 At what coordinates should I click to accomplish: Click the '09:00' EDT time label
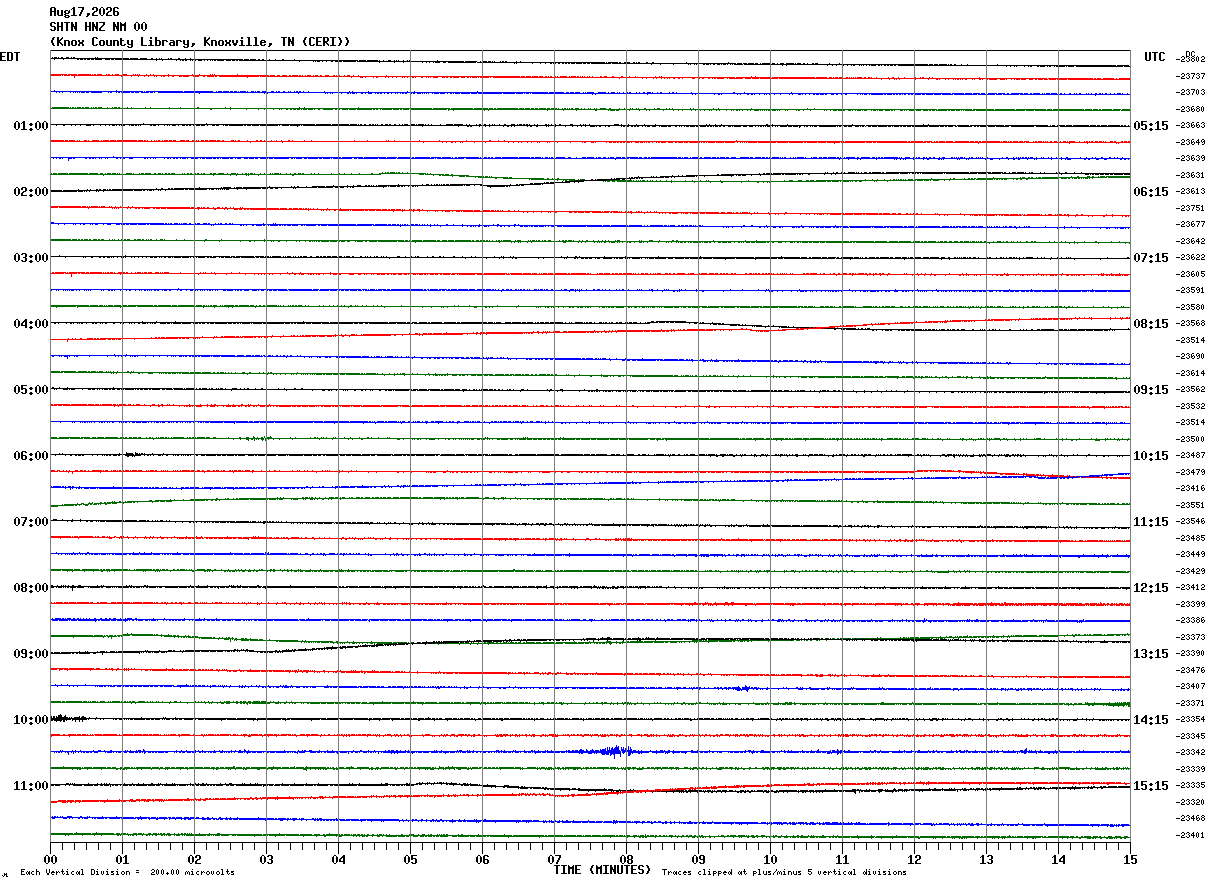30,654
